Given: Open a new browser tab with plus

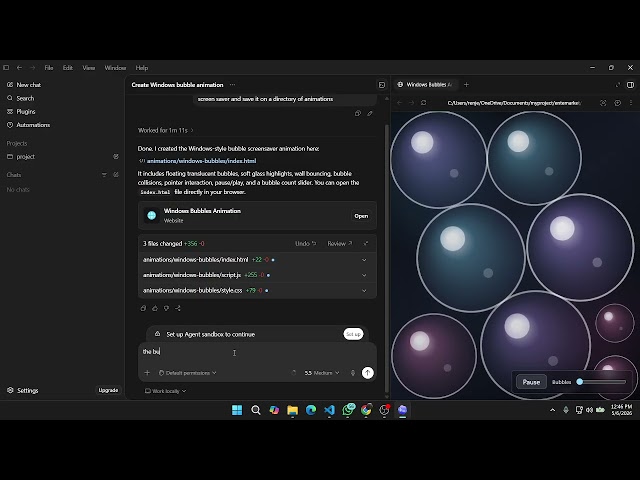Looking at the screenshot, I should pos(467,84).
